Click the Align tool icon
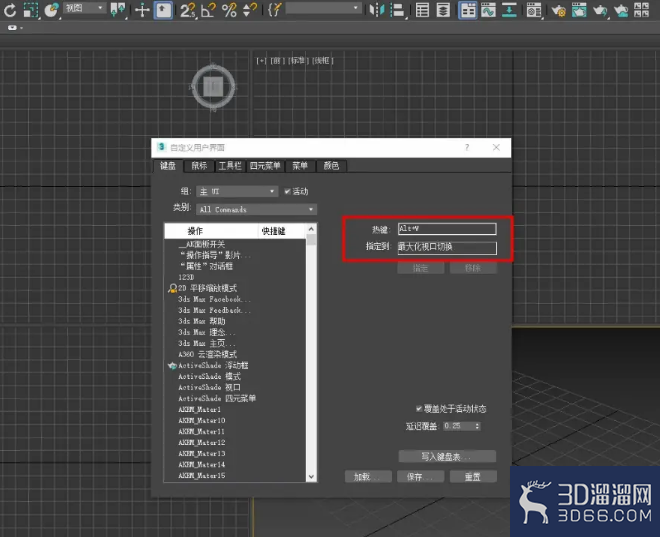 (397, 10)
